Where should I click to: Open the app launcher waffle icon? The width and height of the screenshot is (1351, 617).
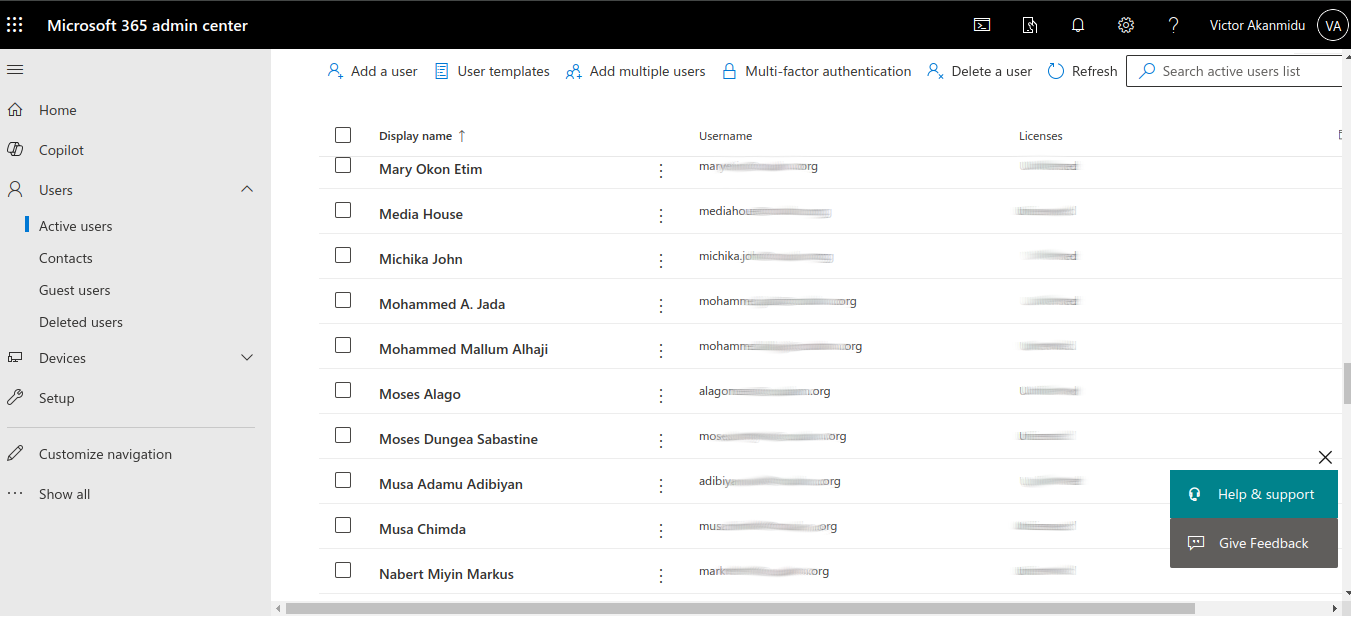coord(15,25)
